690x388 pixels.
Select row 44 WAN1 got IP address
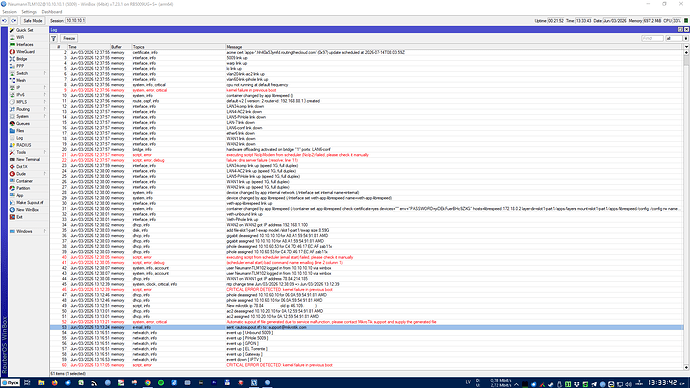(x=367, y=279)
